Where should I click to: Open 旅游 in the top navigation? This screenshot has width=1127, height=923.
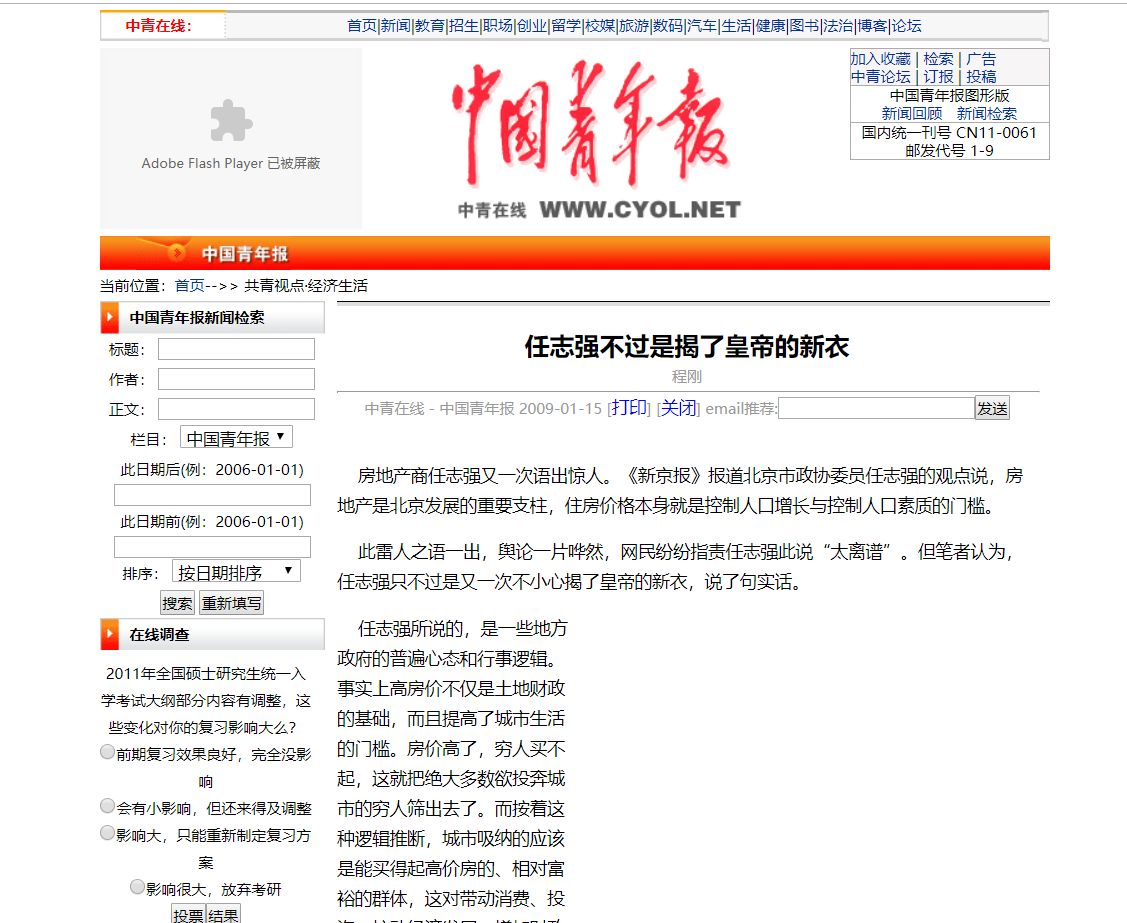[634, 26]
